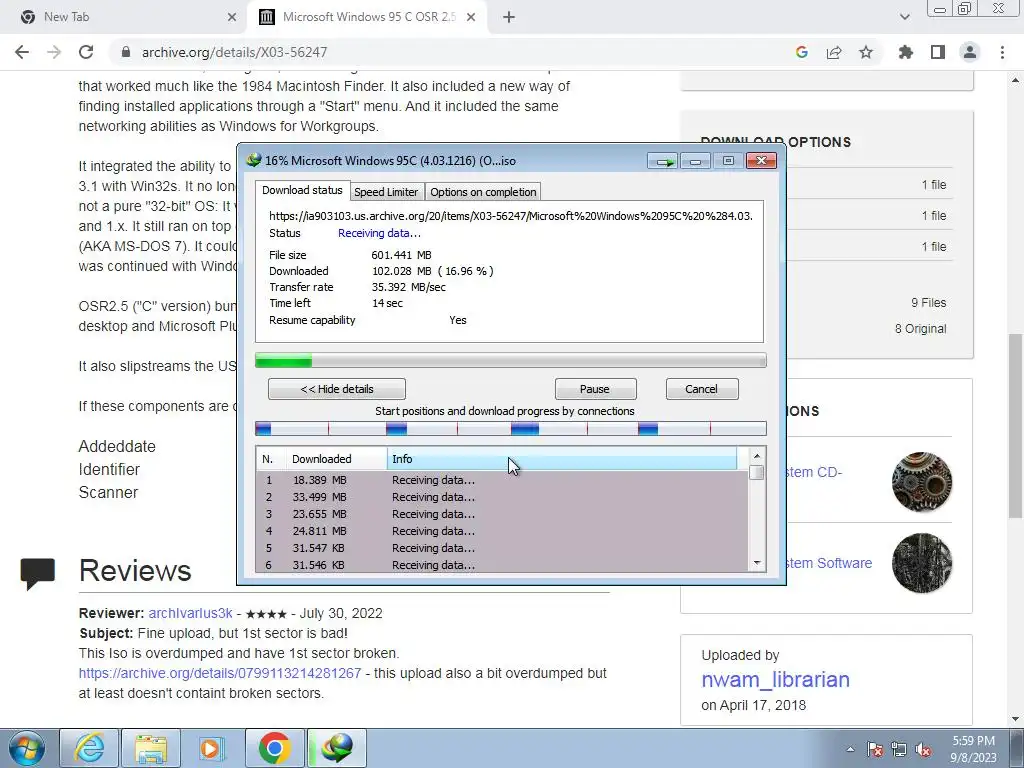Click the Action Center flag tray icon
The image size is (1024, 768).
(874, 749)
